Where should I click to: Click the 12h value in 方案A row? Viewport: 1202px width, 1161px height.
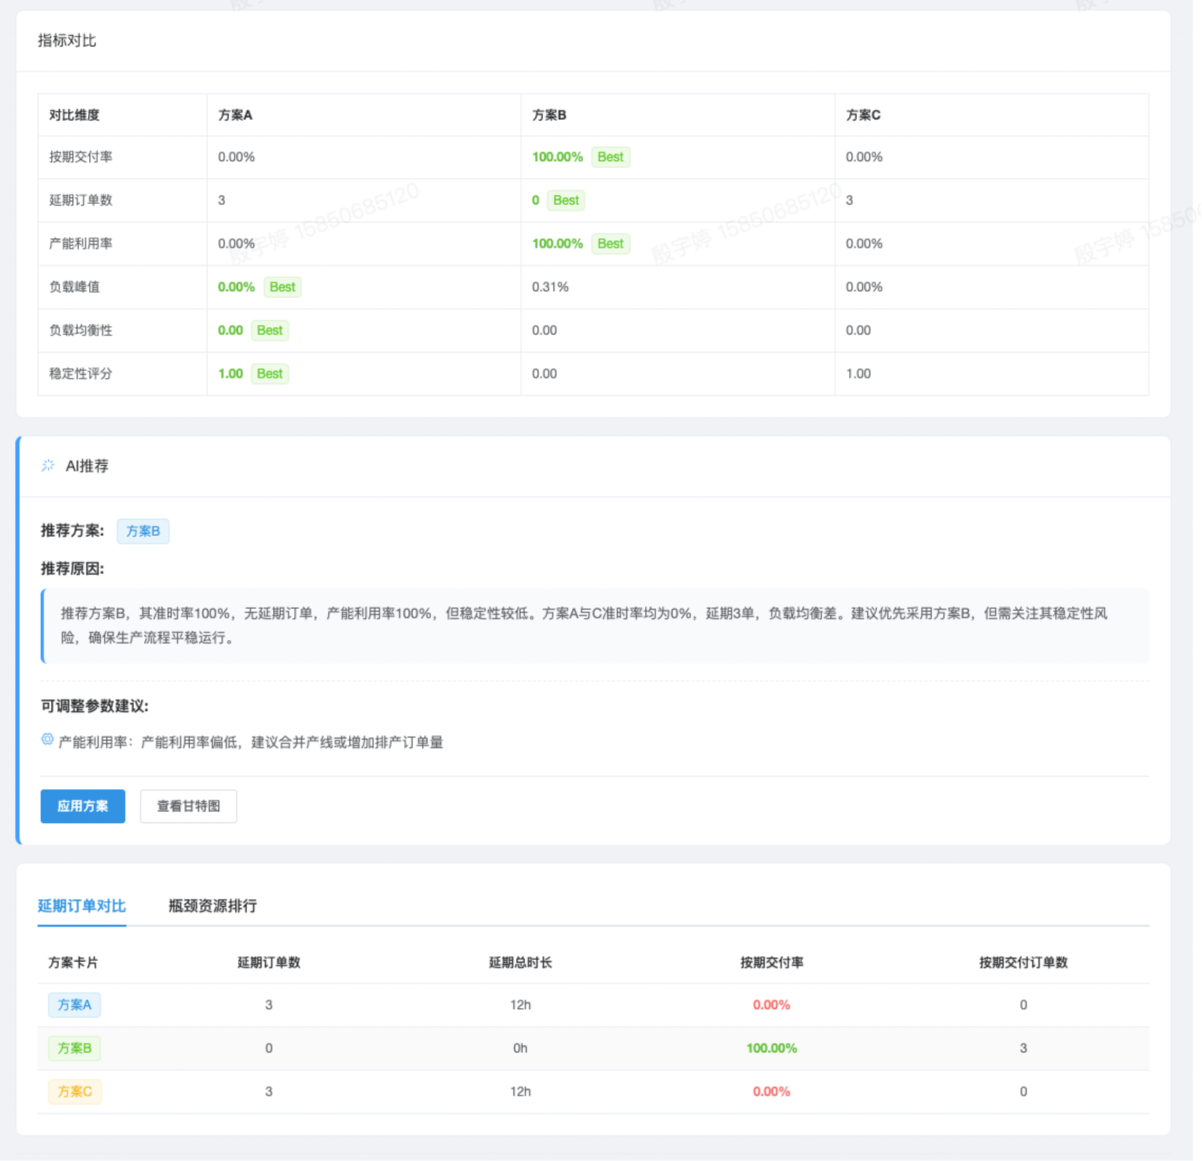pos(520,1005)
